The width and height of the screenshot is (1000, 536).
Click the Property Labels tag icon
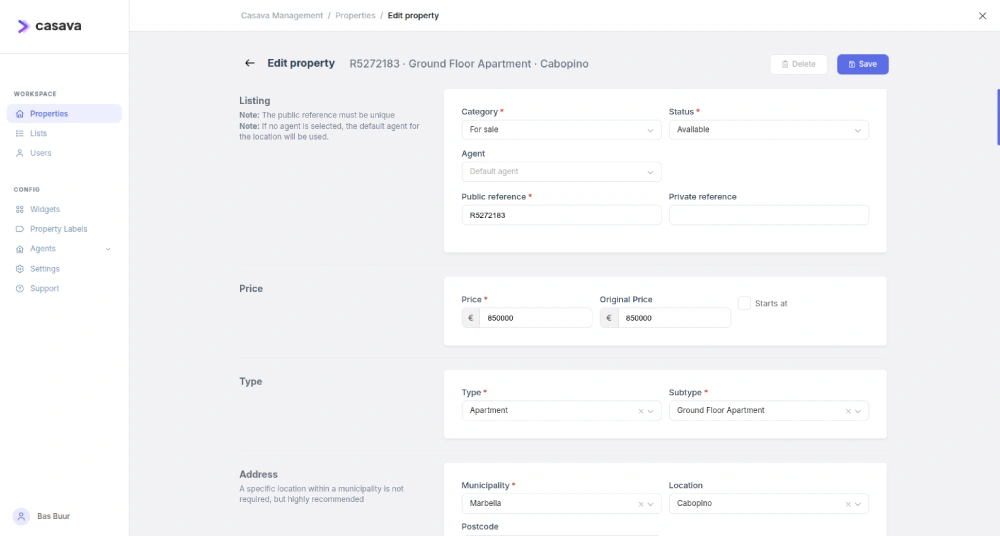[x=20, y=229]
